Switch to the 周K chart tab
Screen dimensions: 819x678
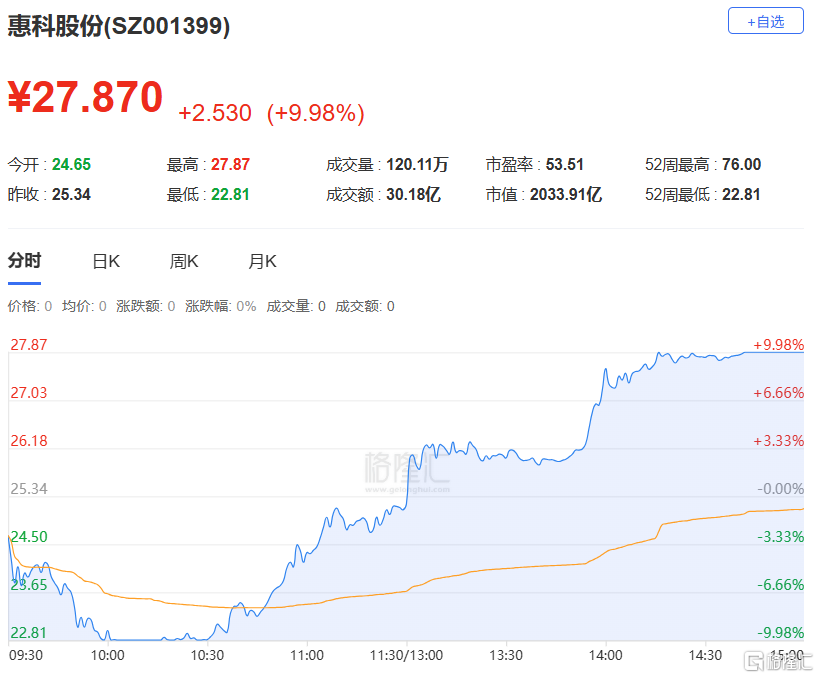coord(184,261)
